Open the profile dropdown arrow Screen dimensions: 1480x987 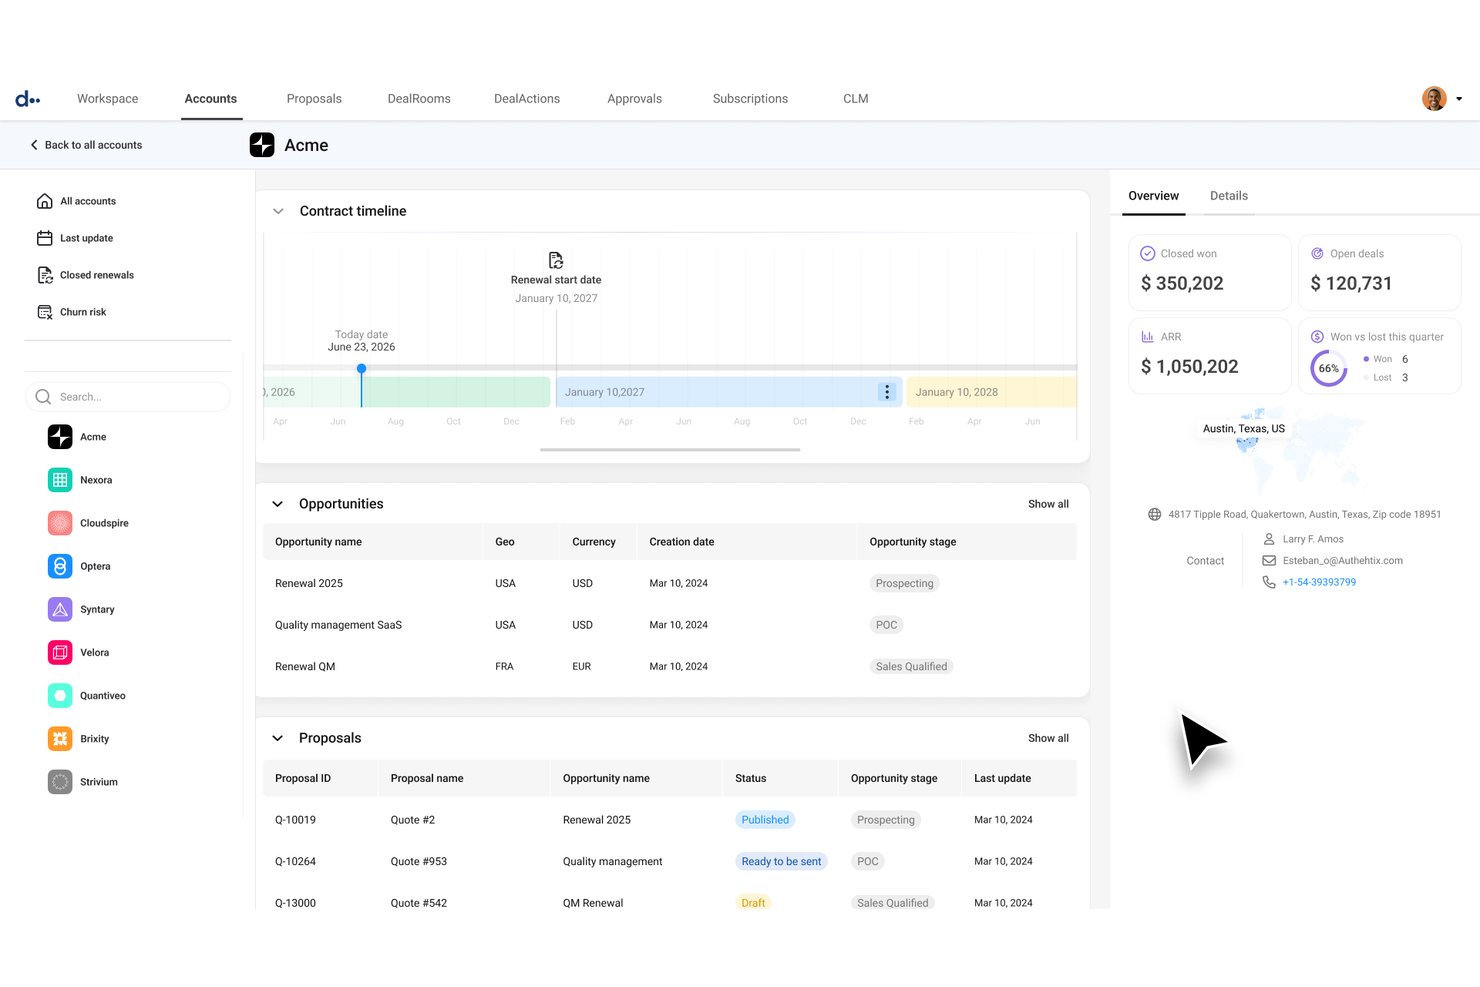click(1459, 99)
